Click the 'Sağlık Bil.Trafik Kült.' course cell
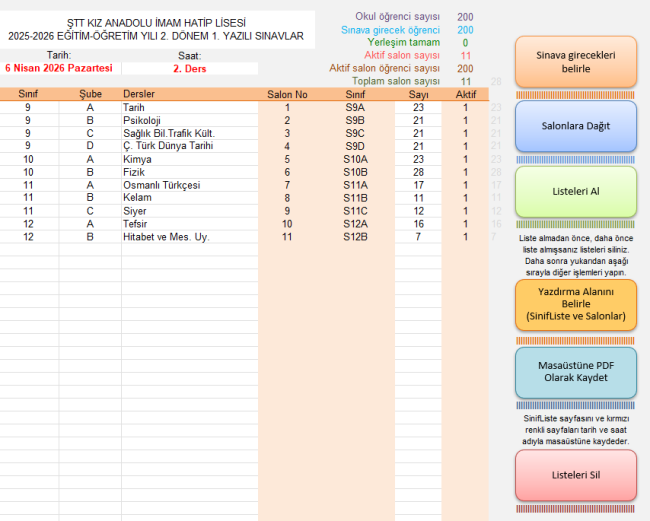650x521 pixels. 168,133
